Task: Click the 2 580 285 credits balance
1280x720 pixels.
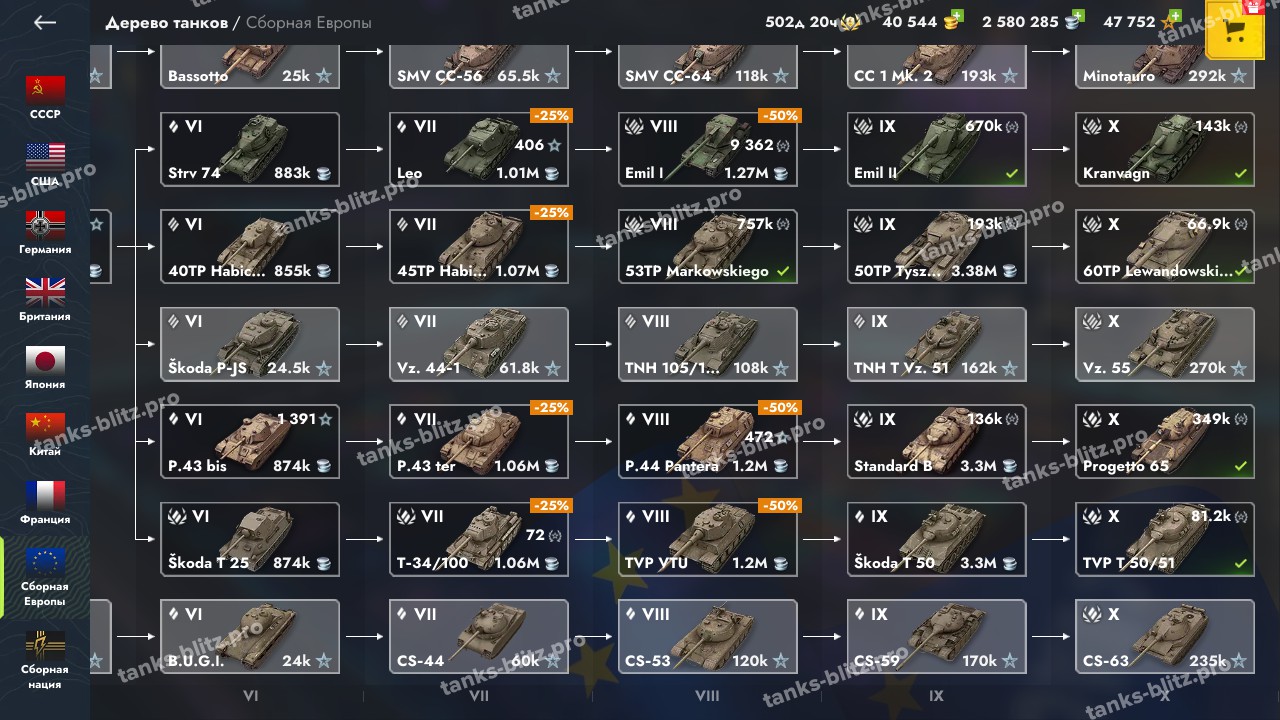Action: (x=1020, y=22)
